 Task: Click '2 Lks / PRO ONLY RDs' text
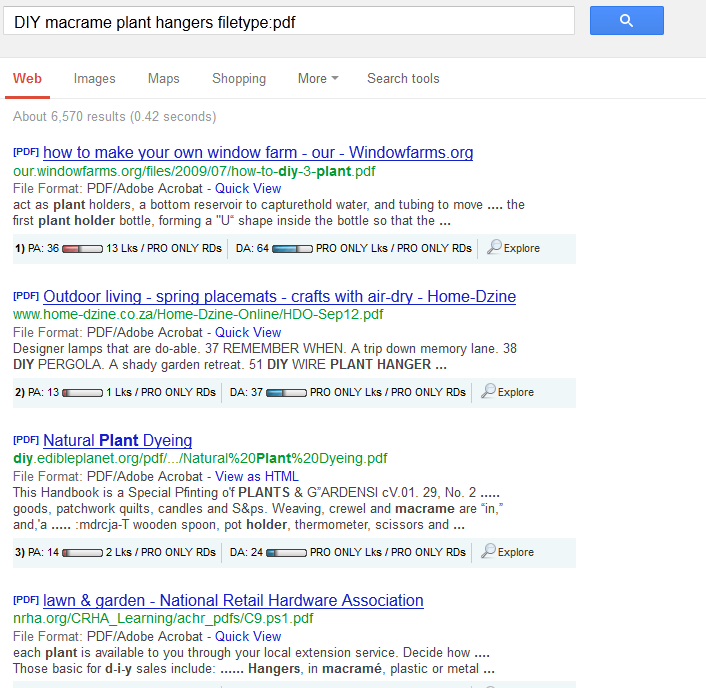tap(161, 552)
